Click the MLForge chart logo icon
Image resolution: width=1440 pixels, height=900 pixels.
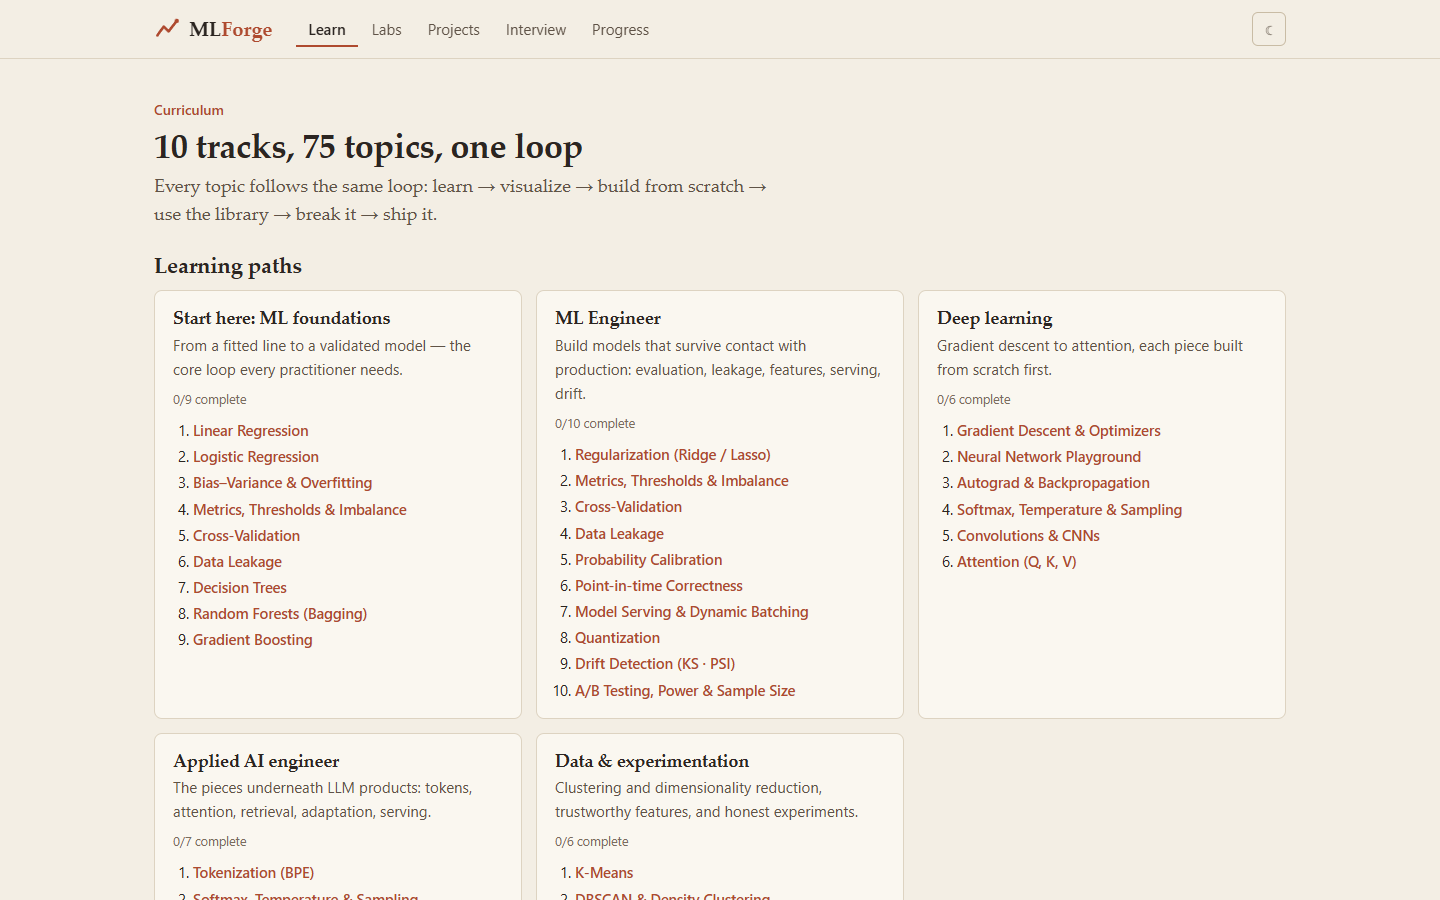tap(167, 29)
